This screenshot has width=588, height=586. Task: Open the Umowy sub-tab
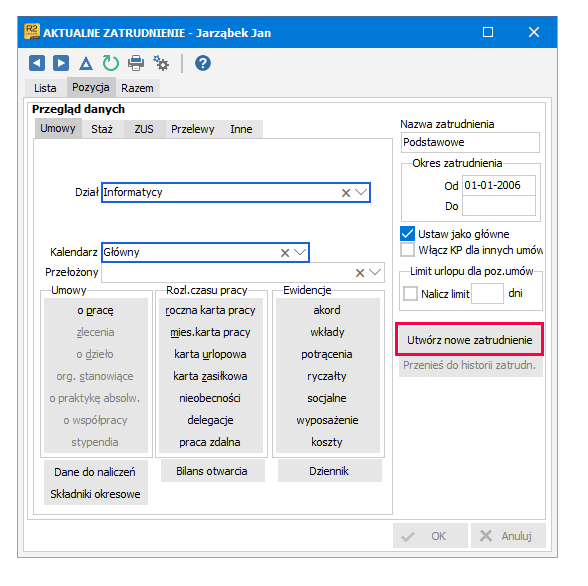58,128
